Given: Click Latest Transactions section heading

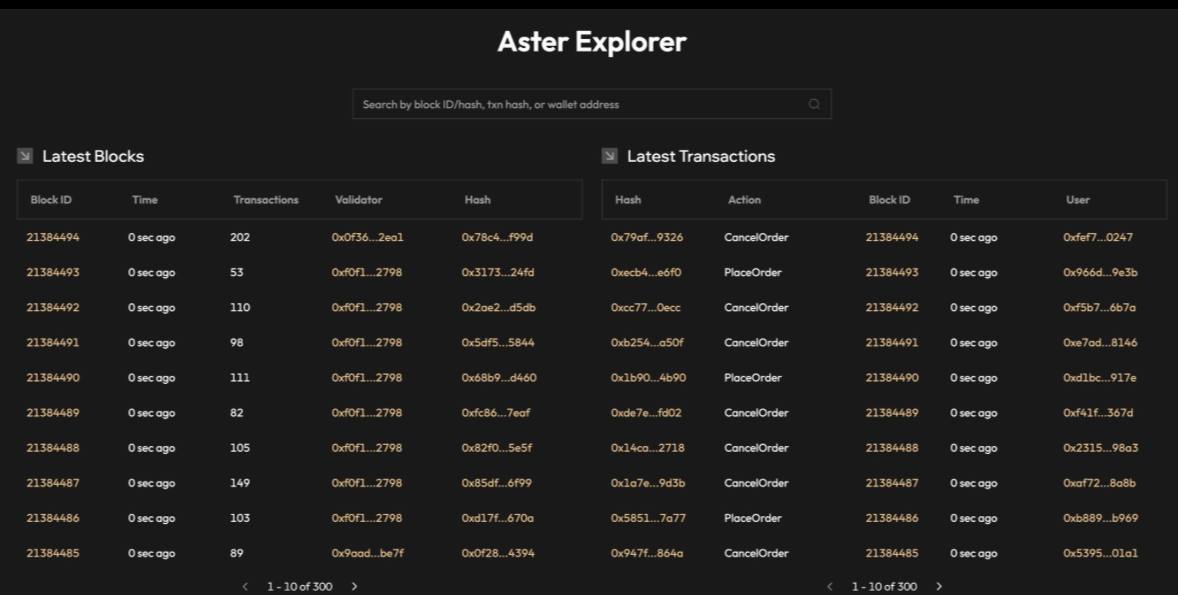Looking at the screenshot, I should click(701, 156).
